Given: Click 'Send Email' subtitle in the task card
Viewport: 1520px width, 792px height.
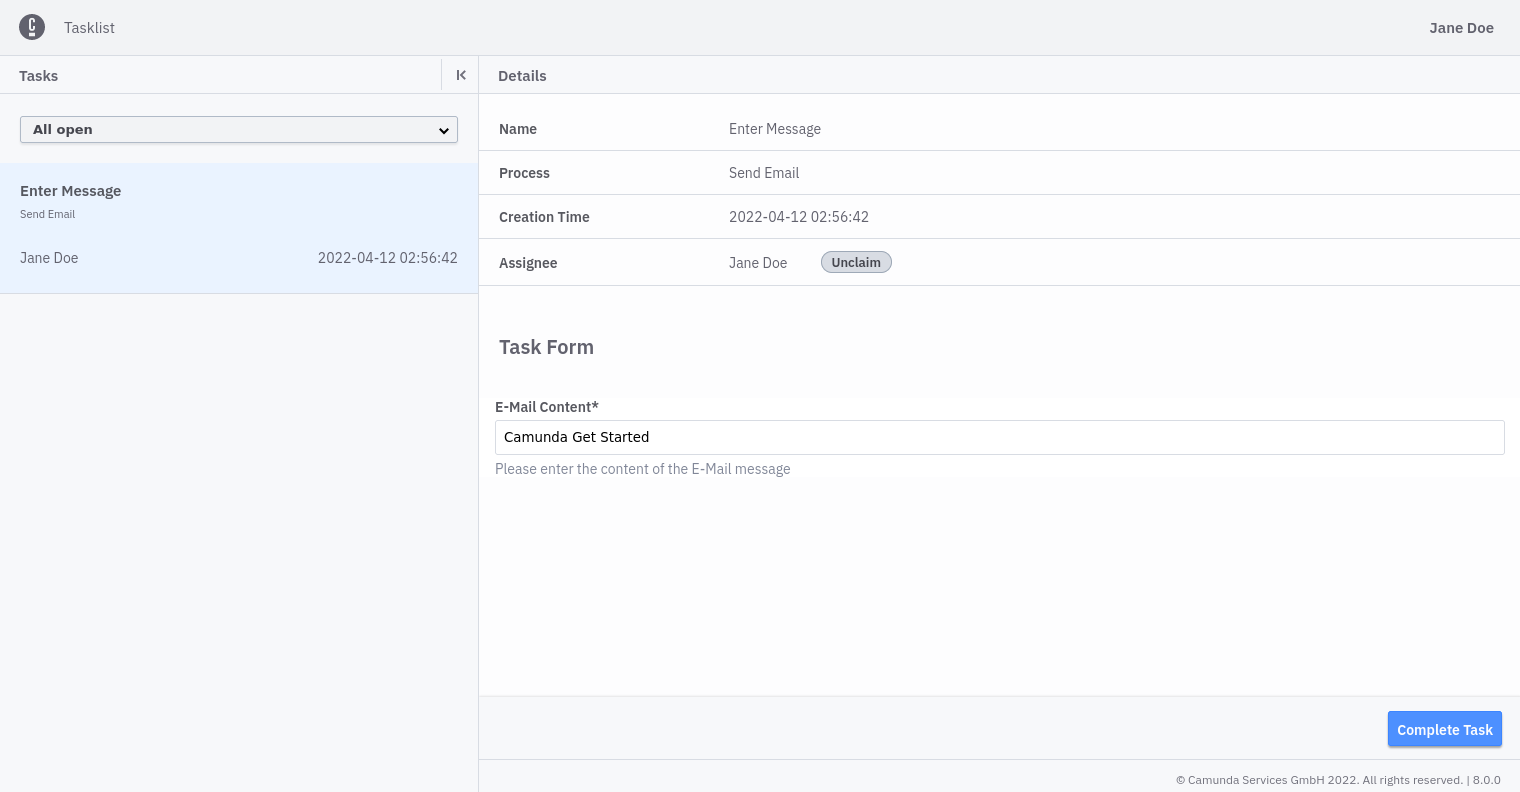Looking at the screenshot, I should coord(48,214).
